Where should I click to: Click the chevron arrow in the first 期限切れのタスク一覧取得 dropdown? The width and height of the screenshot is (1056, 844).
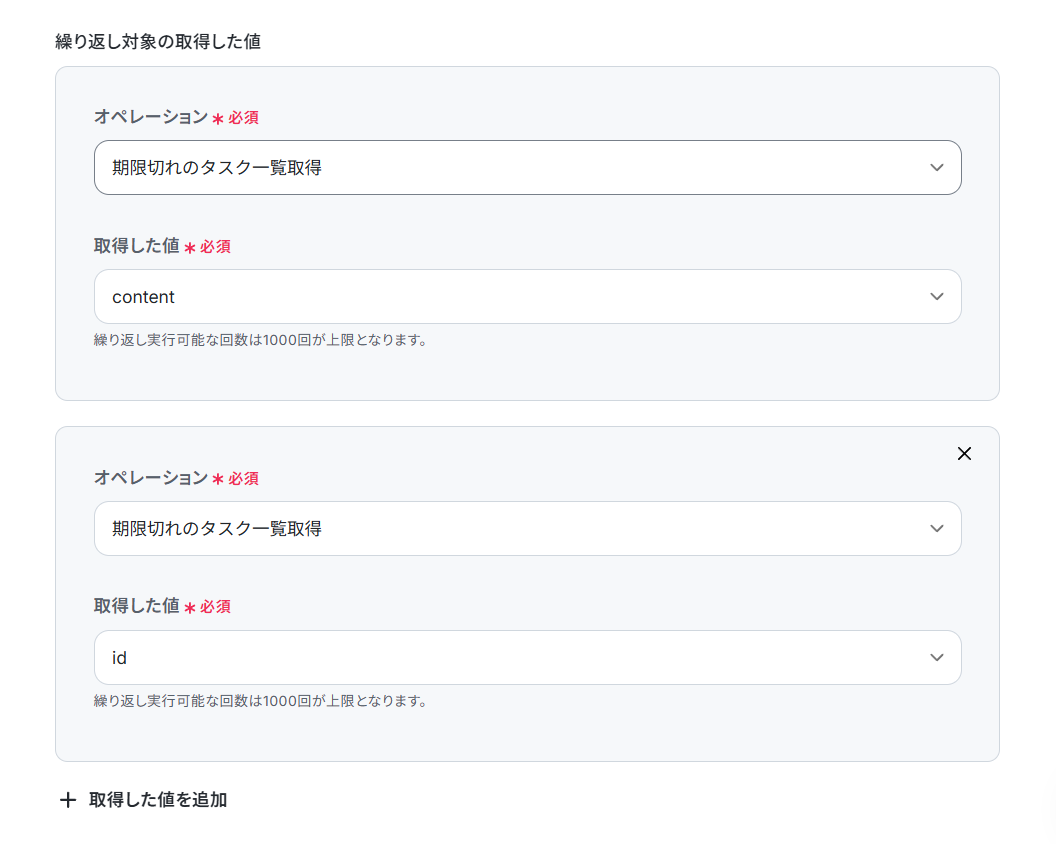tap(936, 168)
